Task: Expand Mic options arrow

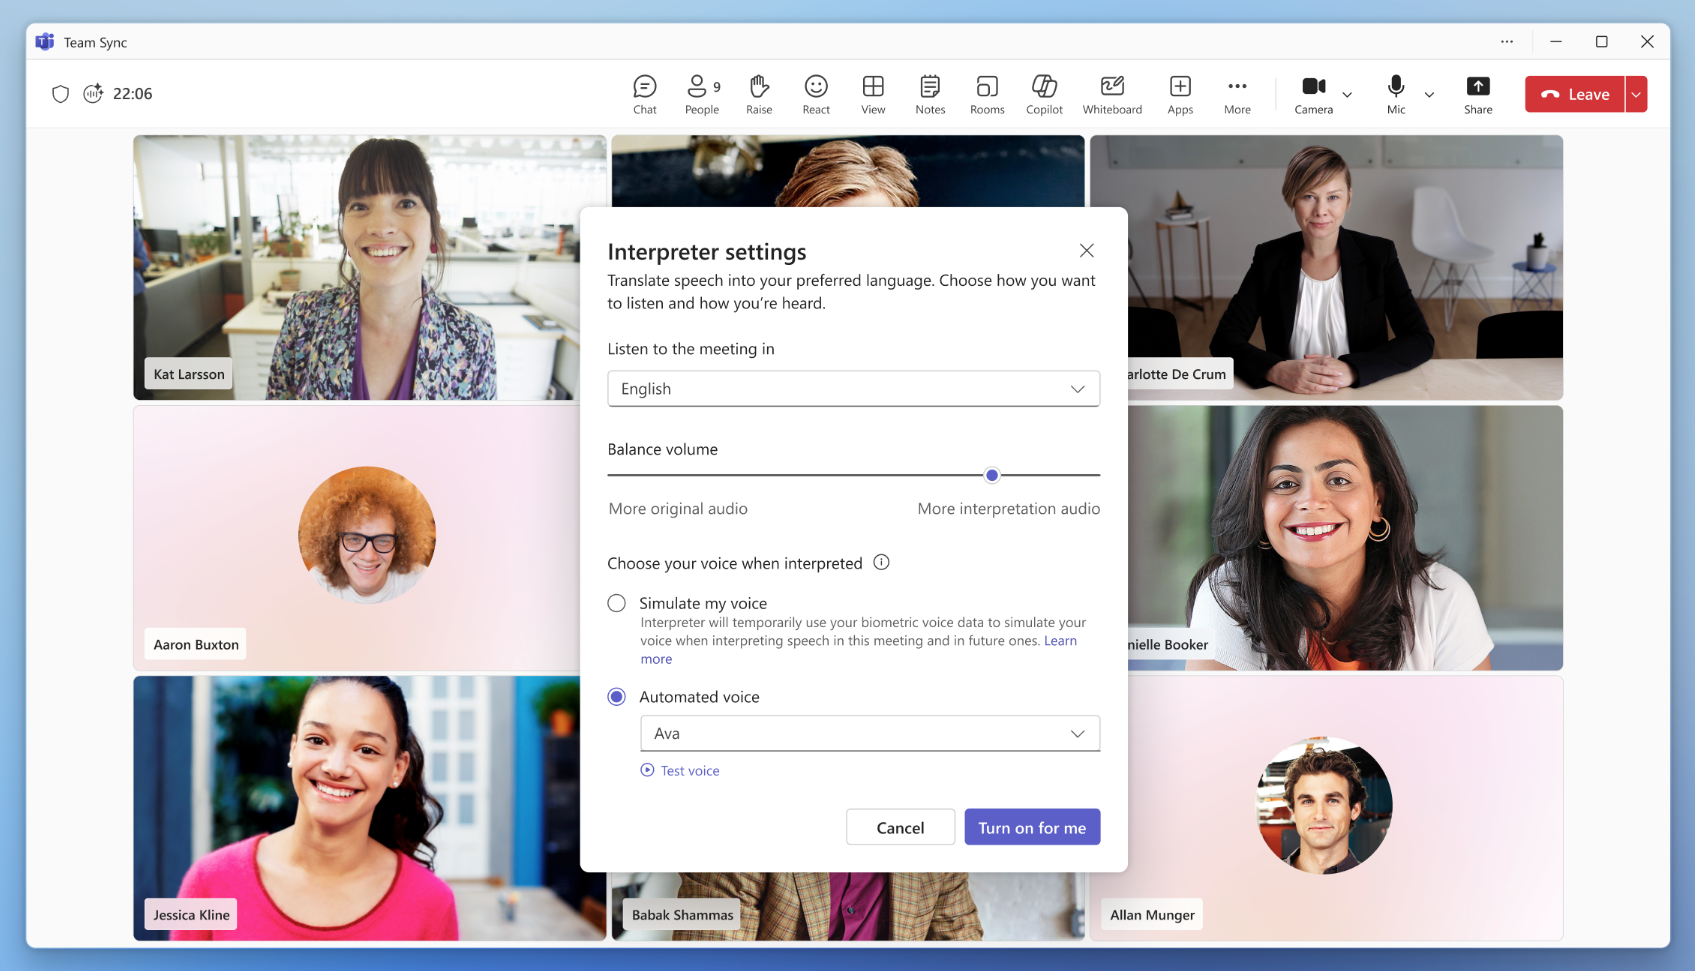Action: click(x=1429, y=95)
